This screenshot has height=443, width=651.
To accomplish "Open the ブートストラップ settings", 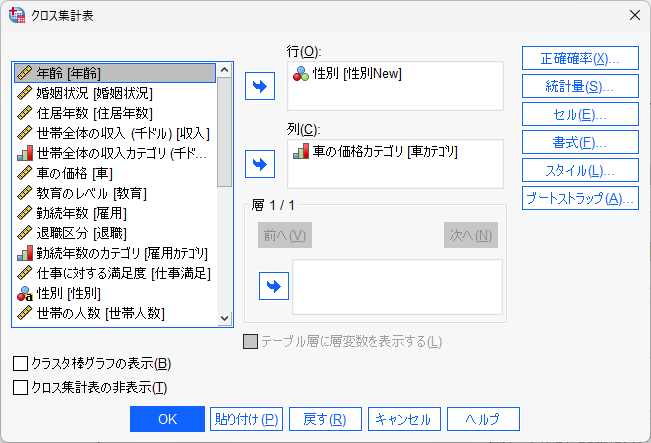I will [x=580, y=198].
